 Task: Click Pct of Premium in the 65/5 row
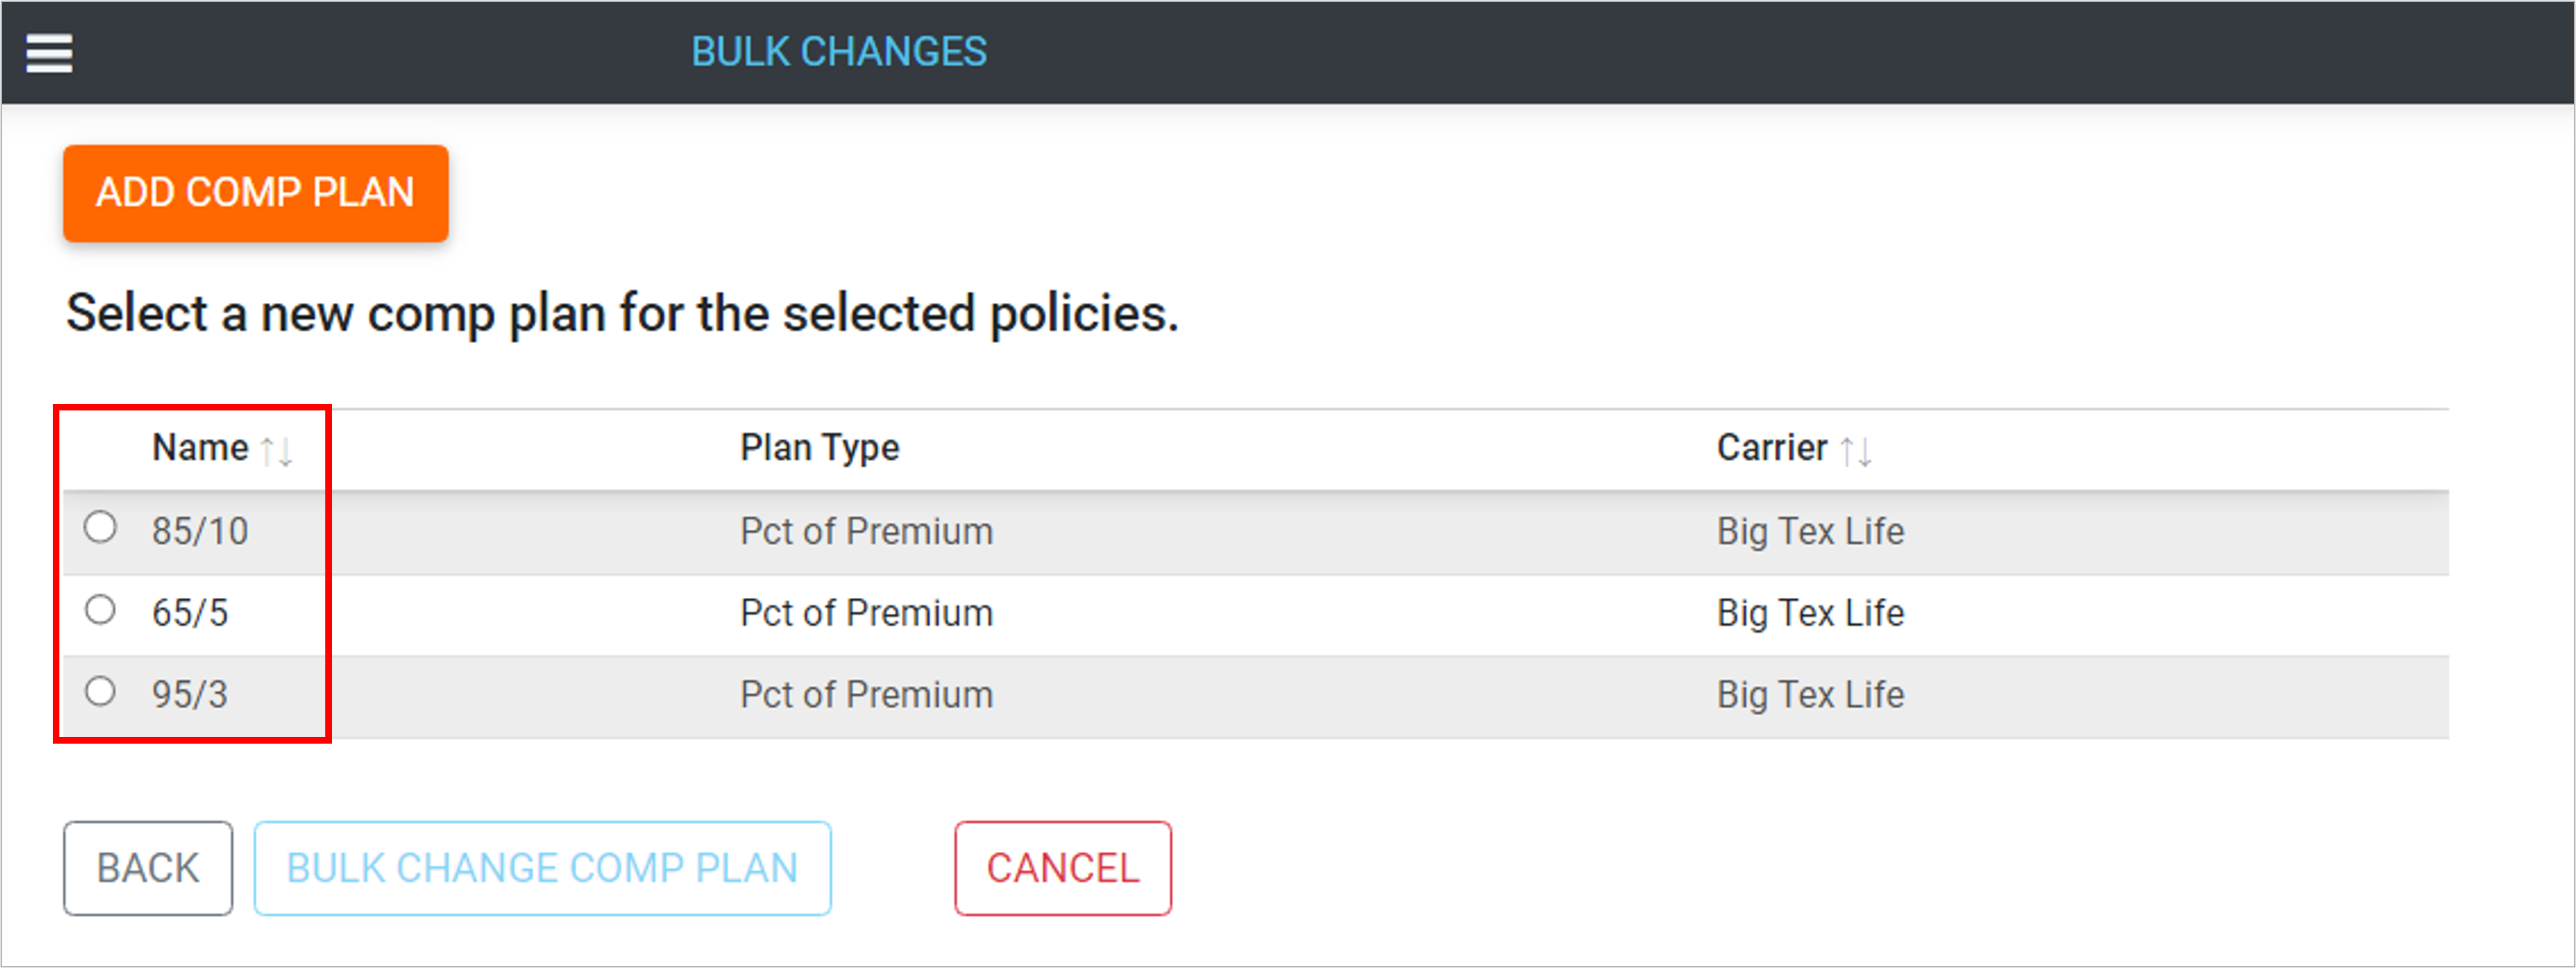coord(866,613)
